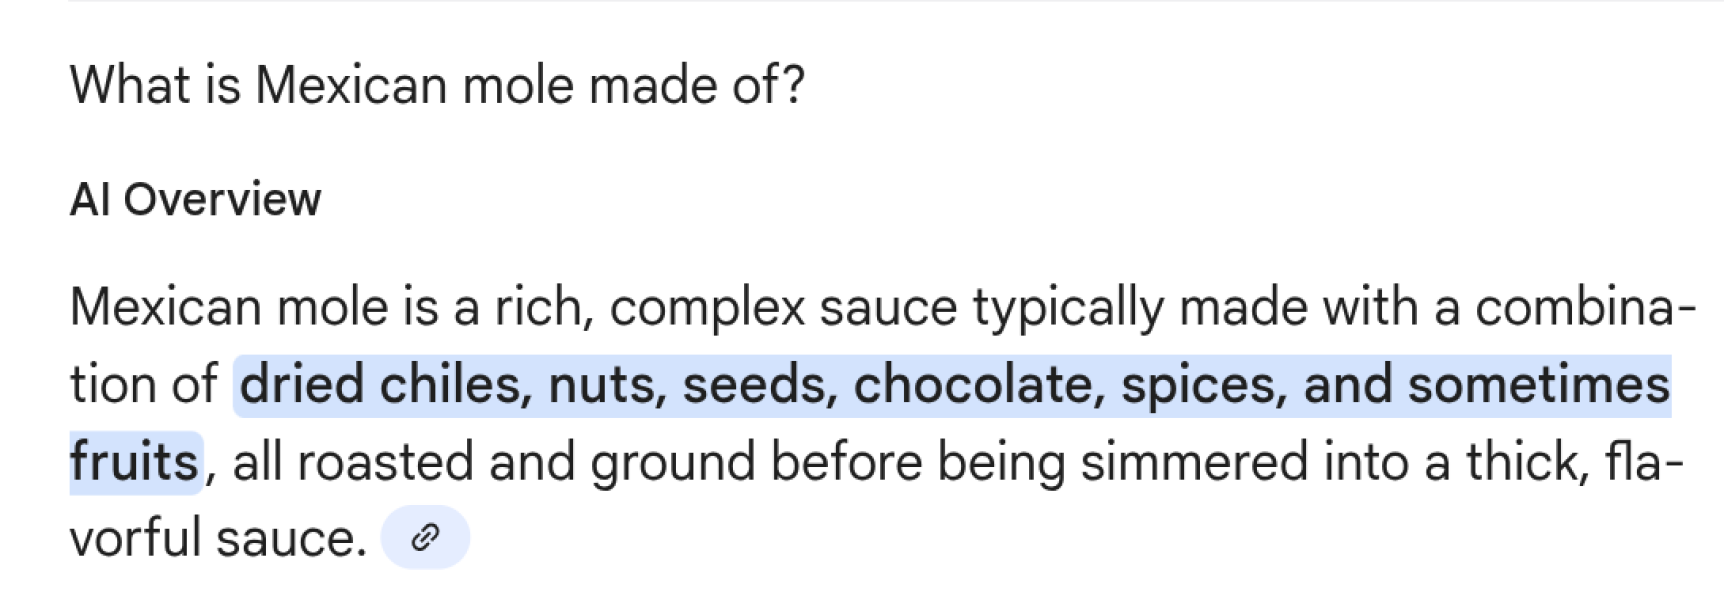The height and width of the screenshot is (600, 1724).
Task: Click the word "typically" in the overview
Action: (1068, 307)
